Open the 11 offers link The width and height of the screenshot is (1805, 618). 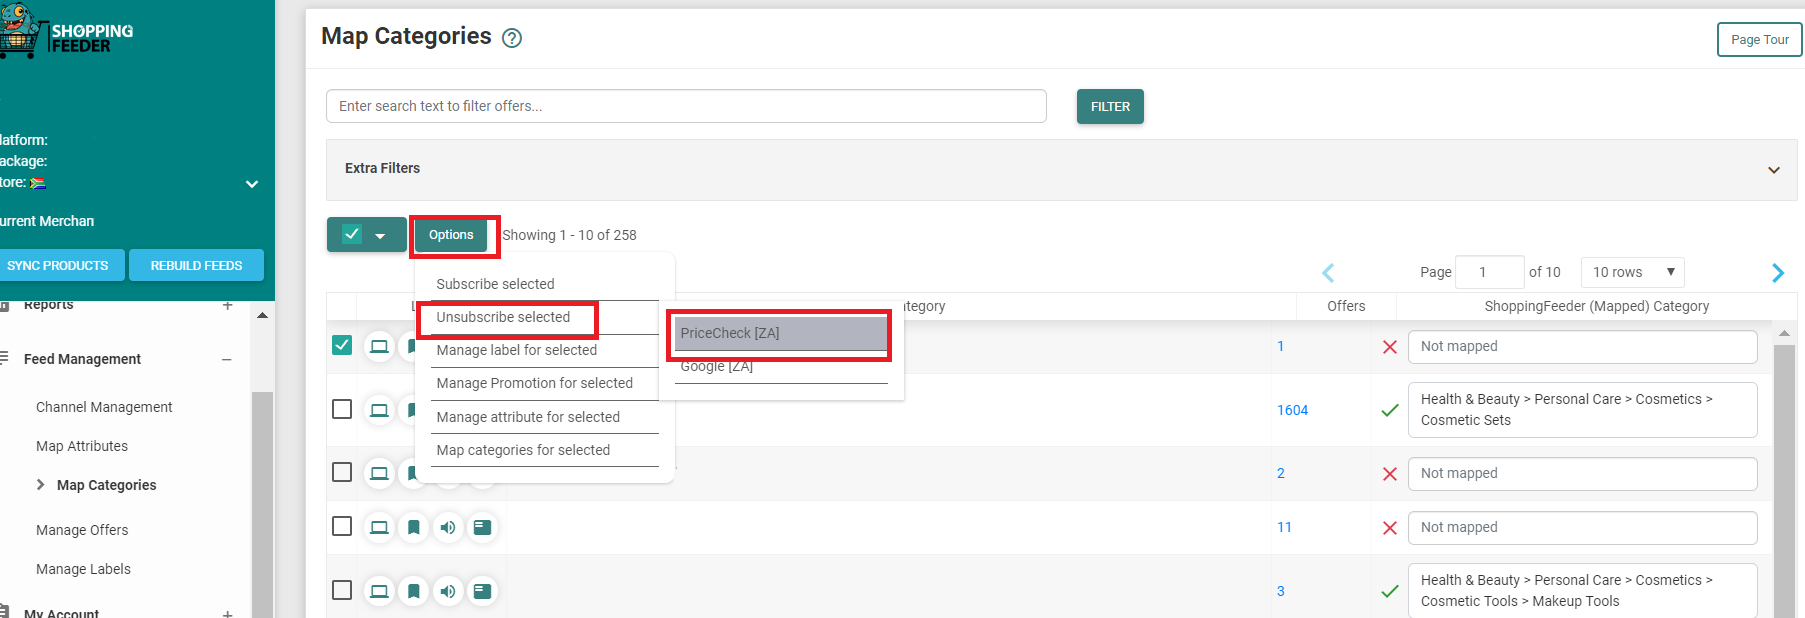1284,527
